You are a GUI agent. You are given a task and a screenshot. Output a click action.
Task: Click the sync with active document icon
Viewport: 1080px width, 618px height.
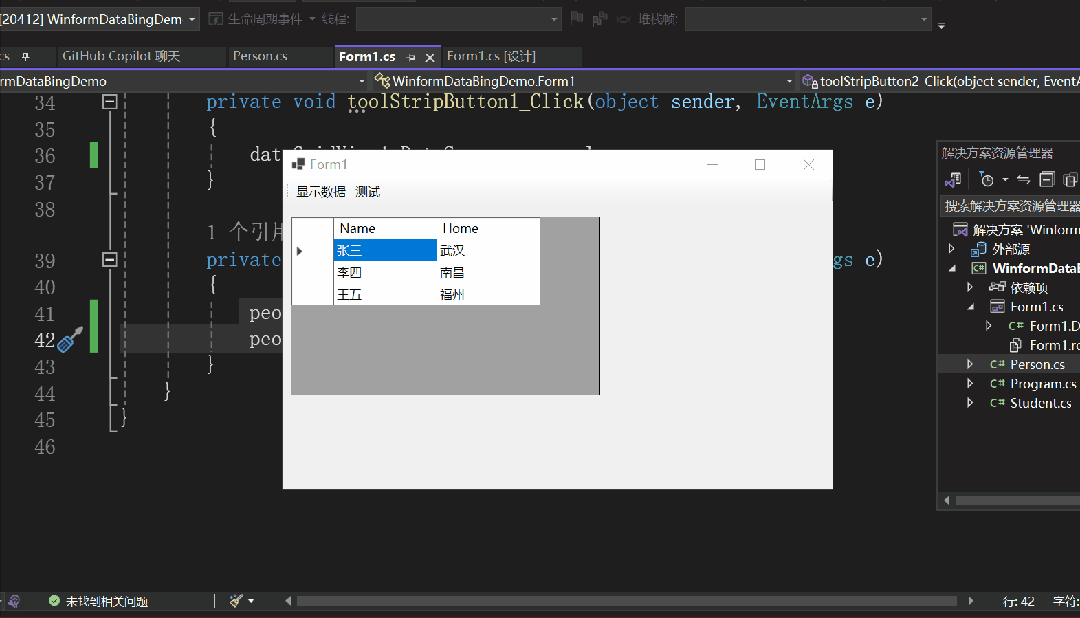(1023, 179)
